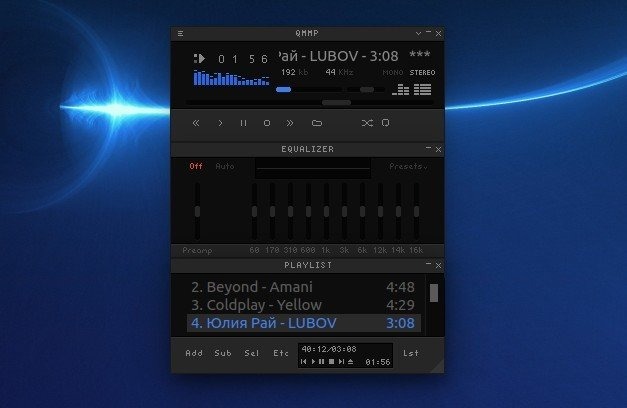The image size is (627, 408).
Task: Click the scrolling song title text
Action: click(x=338, y=56)
